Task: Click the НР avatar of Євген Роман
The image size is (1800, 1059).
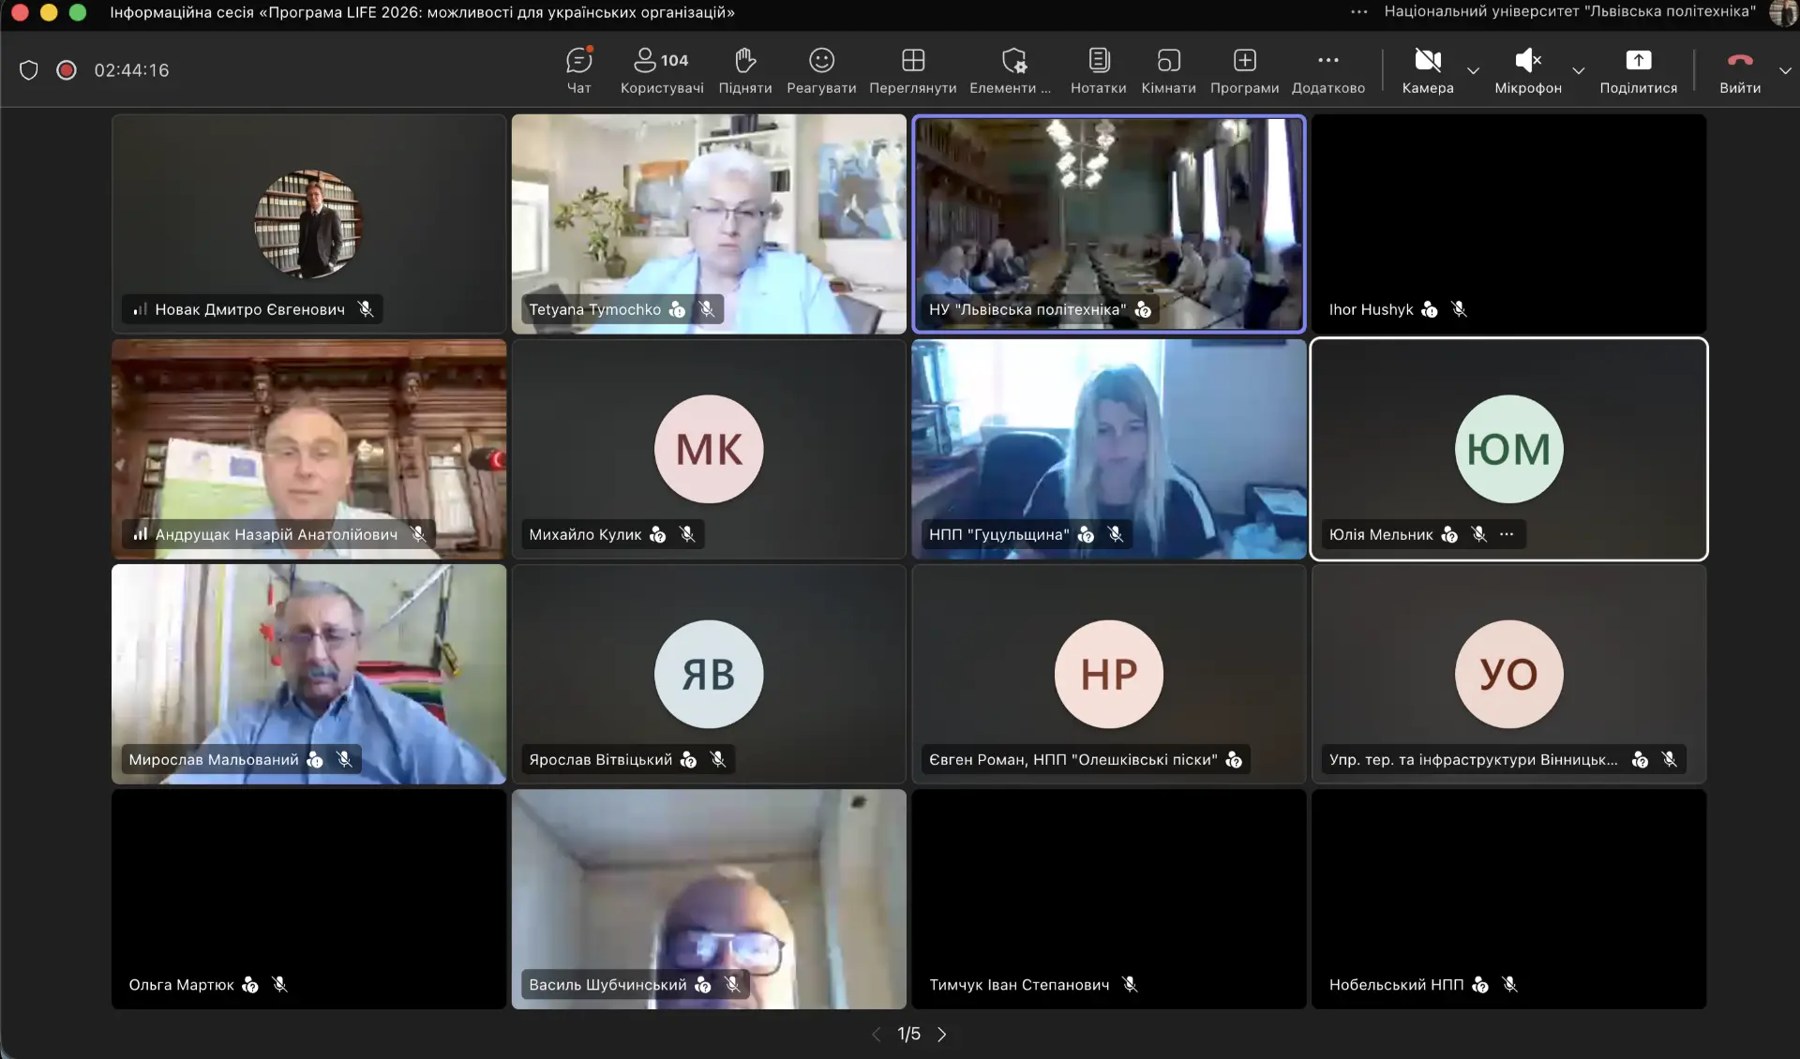Action: tap(1109, 673)
